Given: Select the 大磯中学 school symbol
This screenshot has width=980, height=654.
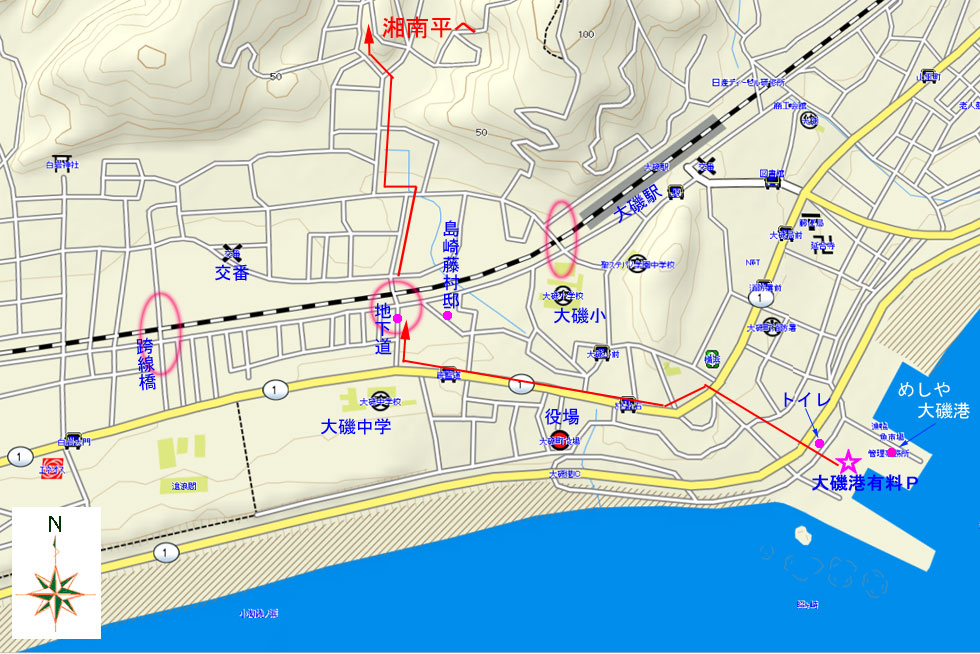Looking at the screenshot, I should click(380, 403).
